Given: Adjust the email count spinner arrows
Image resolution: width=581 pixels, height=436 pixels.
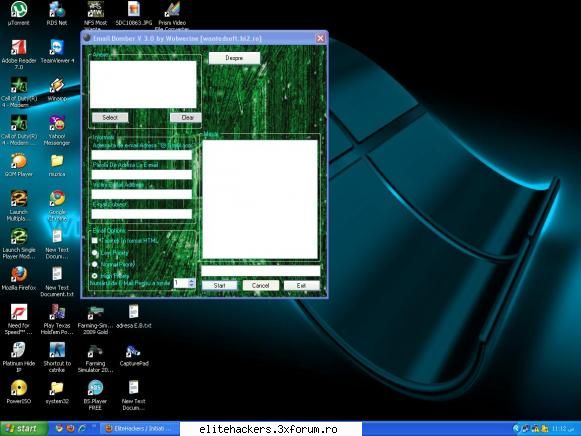Looking at the screenshot, I should (x=191, y=283).
